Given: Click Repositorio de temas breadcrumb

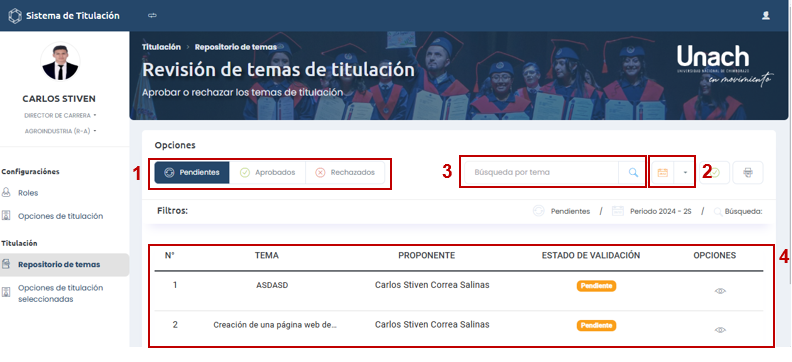Looking at the screenshot, I should [x=236, y=47].
